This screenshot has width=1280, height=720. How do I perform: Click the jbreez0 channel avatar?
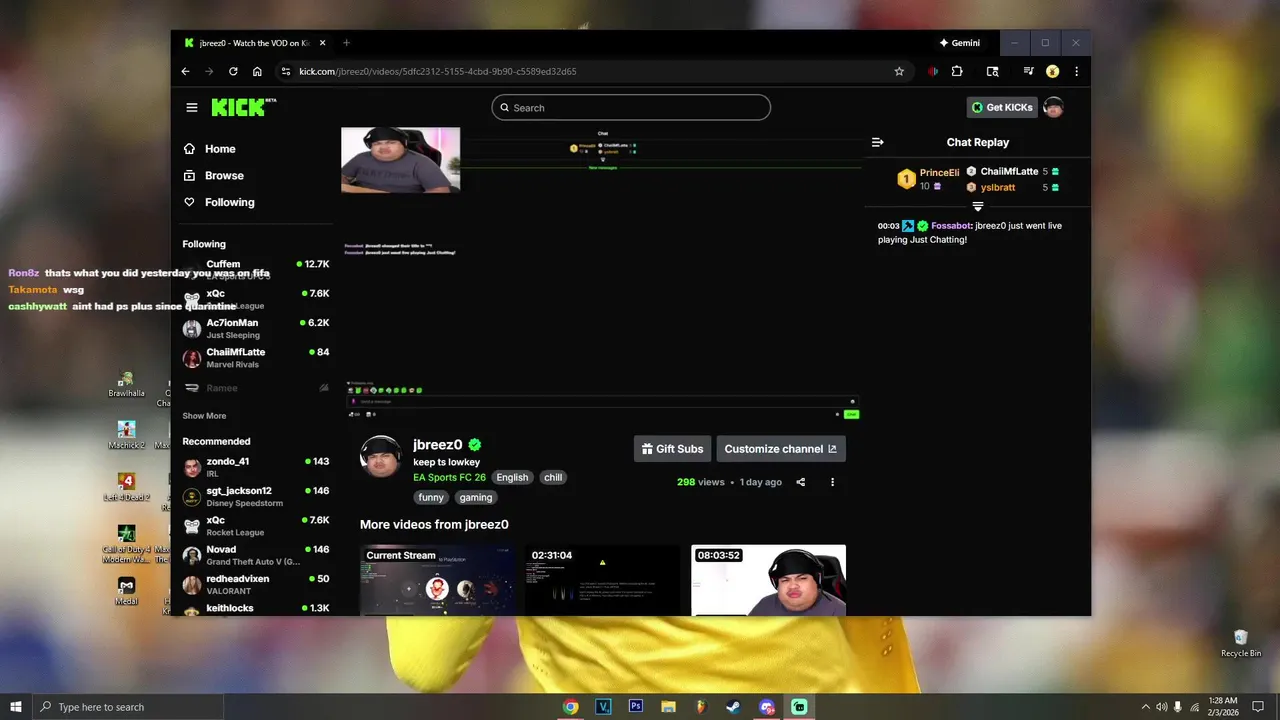pyautogui.click(x=381, y=456)
